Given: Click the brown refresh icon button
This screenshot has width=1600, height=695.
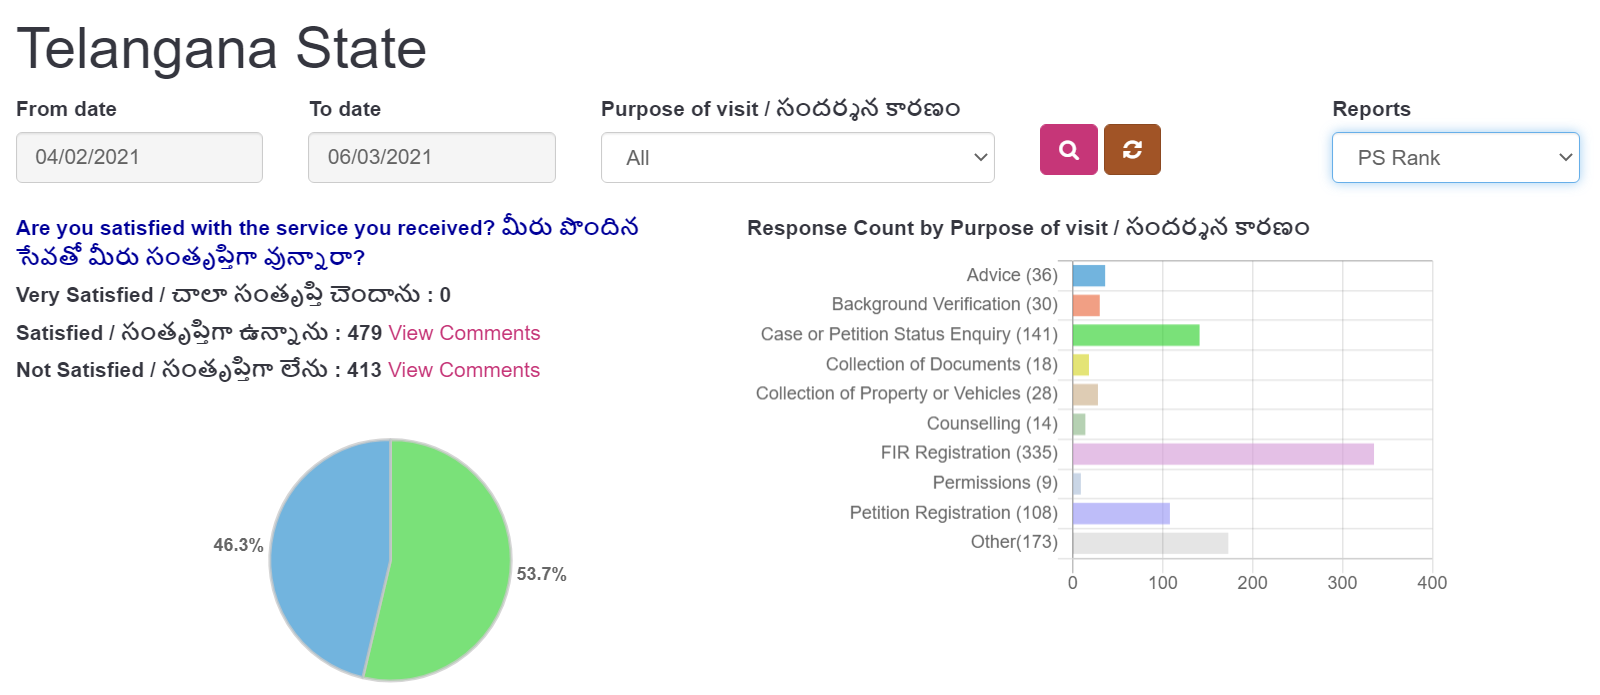Looking at the screenshot, I should pyautogui.click(x=1132, y=150).
